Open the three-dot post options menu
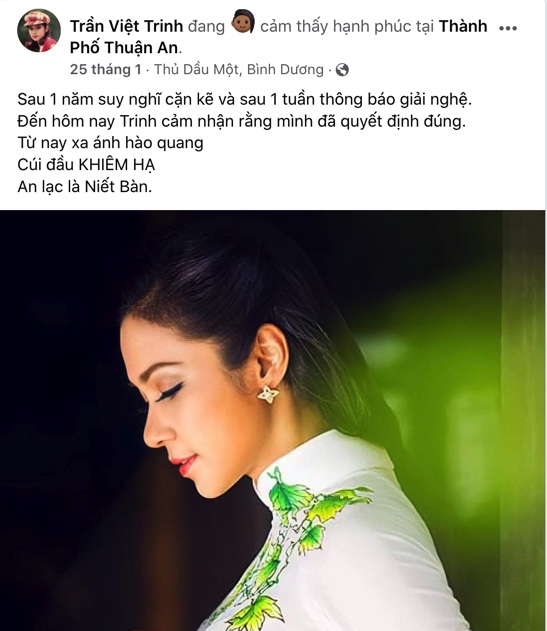The width and height of the screenshot is (547, 631). tap(508, 28)
